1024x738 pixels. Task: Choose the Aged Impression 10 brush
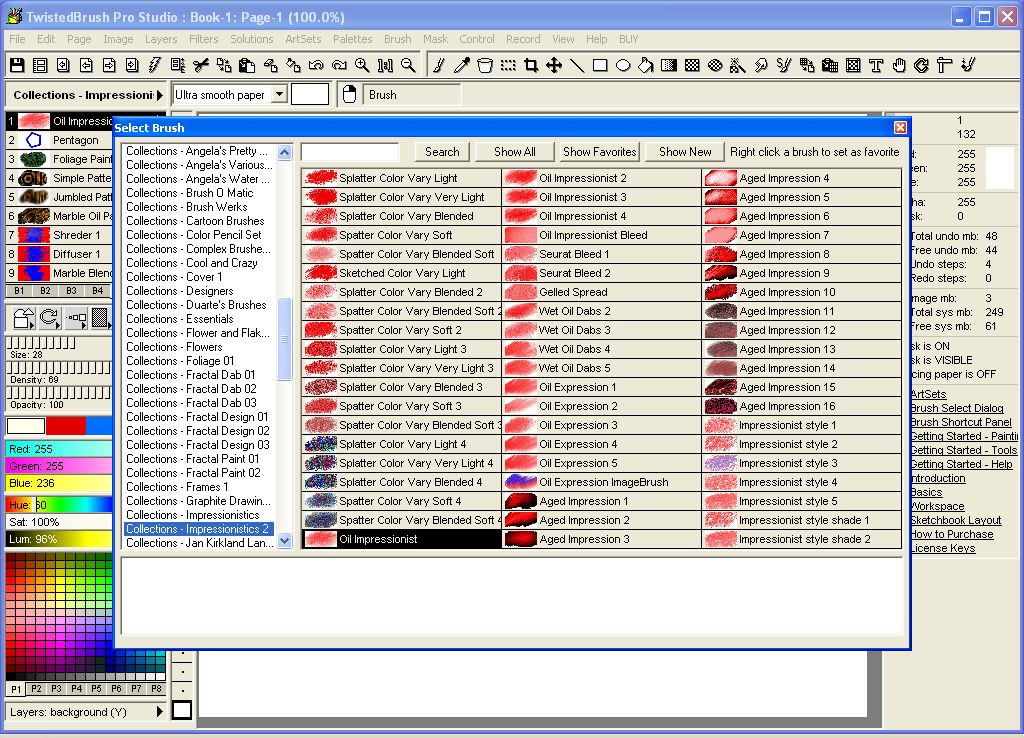point(802,292)
